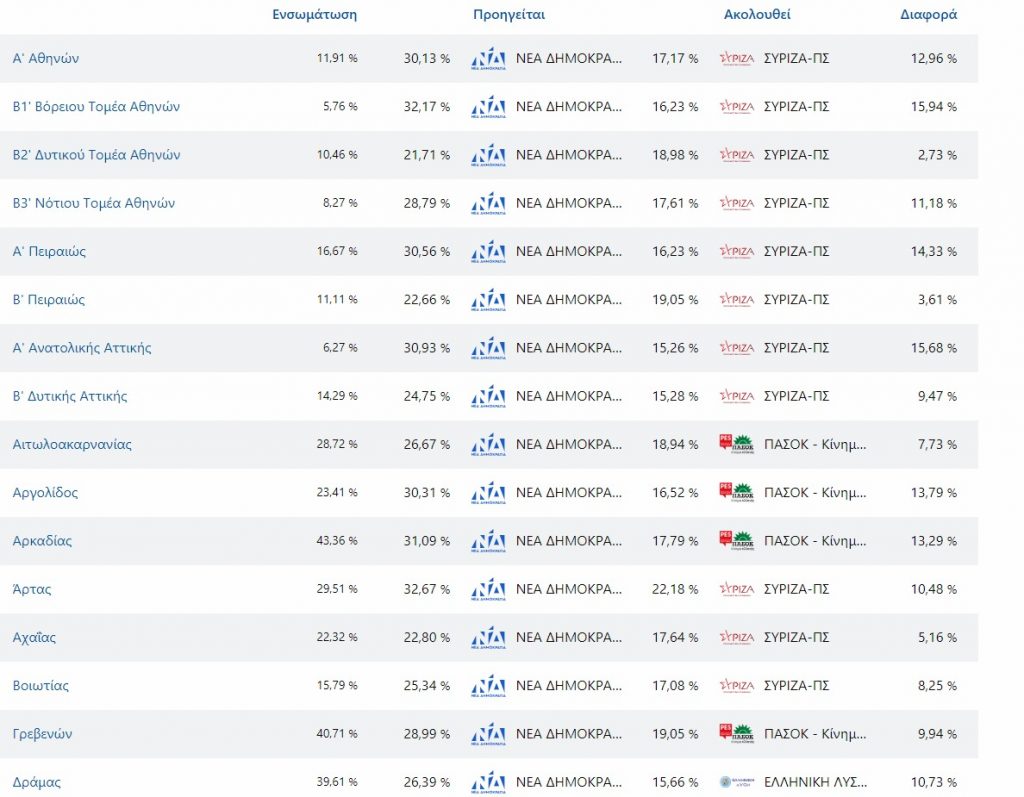Open the Δράμας district link
This screenshot has width=1024, height=797.
coord(37,782)
